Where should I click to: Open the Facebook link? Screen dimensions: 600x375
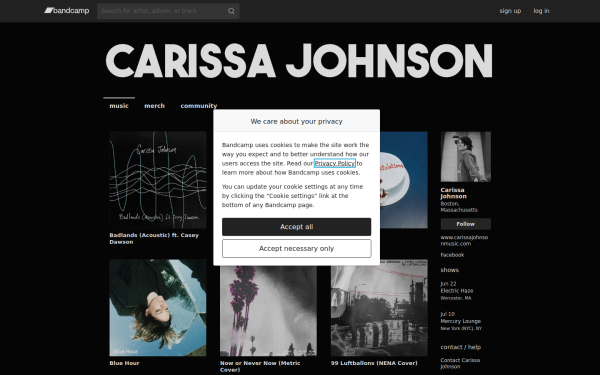click(x=452, y=255)
